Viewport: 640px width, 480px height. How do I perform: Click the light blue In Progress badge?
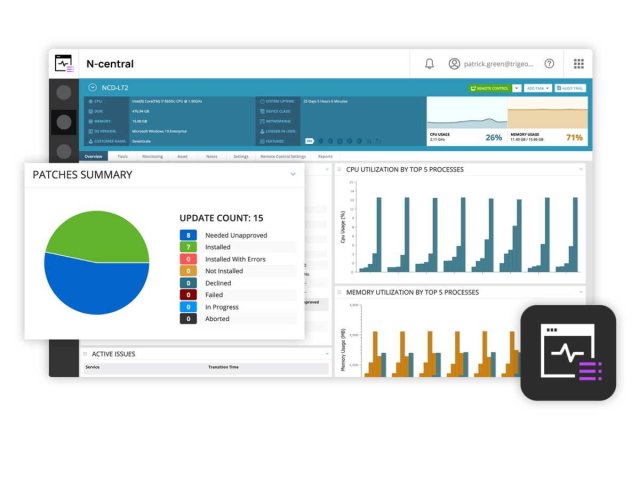tap(188, 307)
